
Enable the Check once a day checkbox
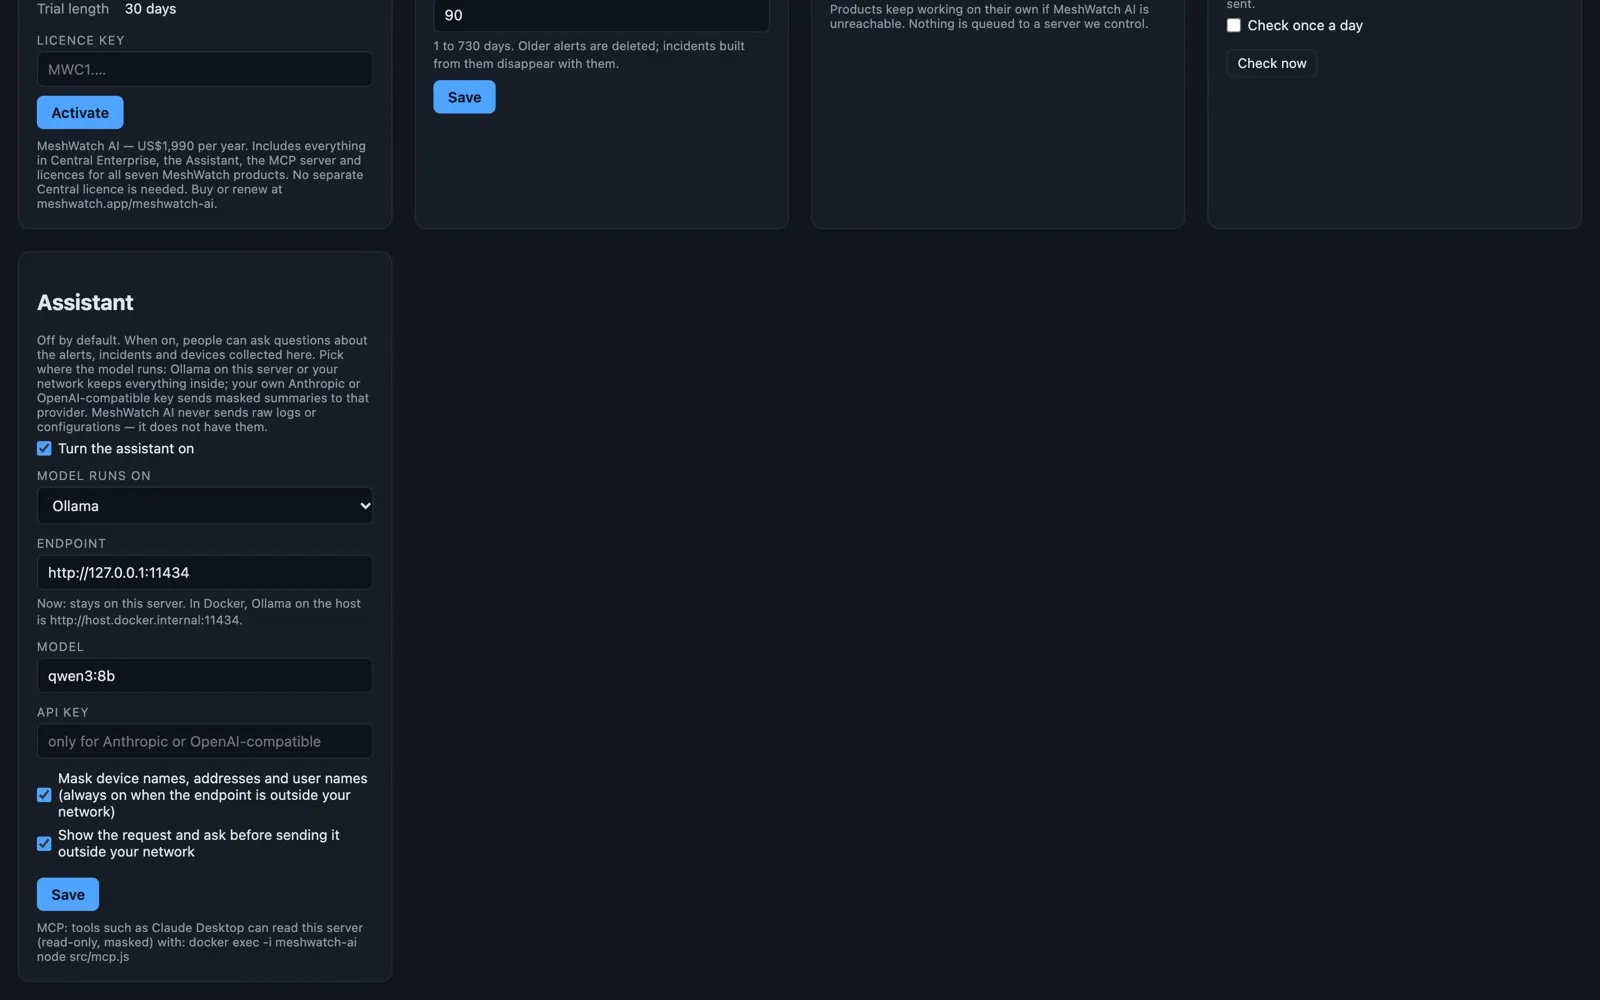tap(1234, 25)
